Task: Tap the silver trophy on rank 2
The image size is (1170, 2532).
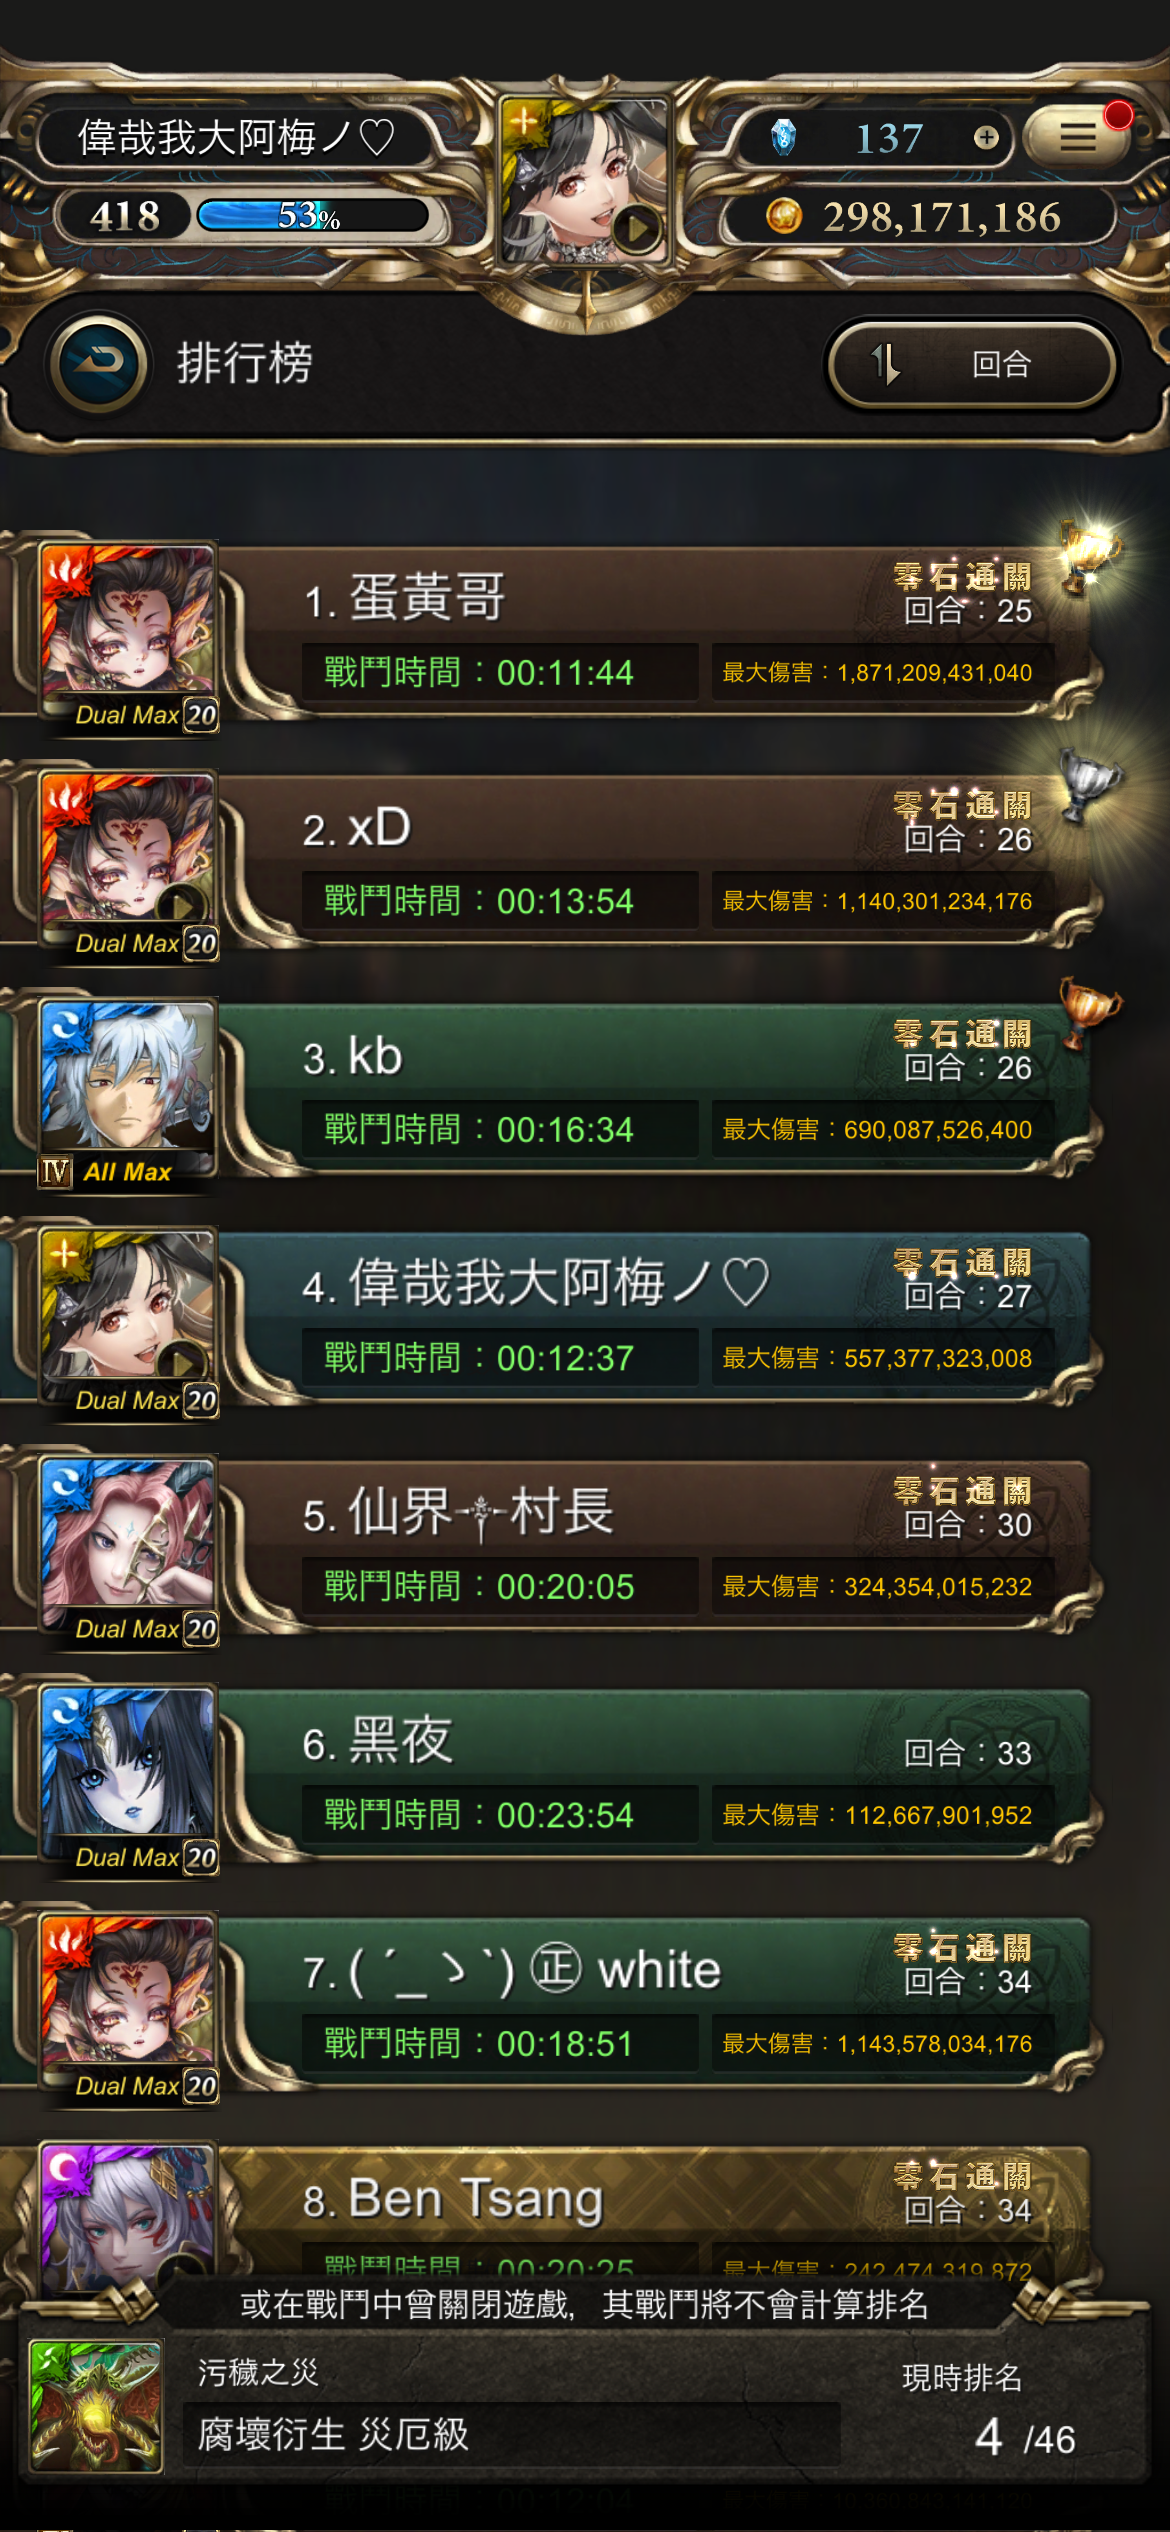Action: coord(1088,784)
